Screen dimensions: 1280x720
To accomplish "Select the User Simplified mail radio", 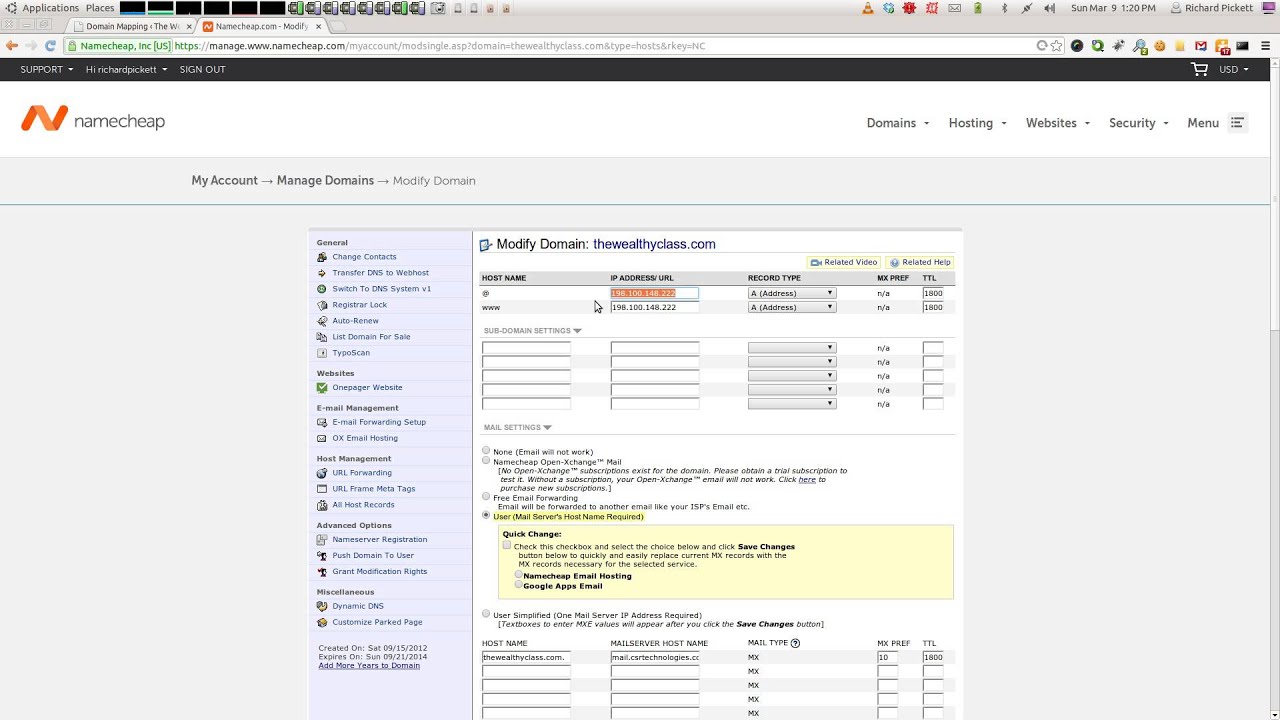I will pyautogui.click(x=486, y=614).
